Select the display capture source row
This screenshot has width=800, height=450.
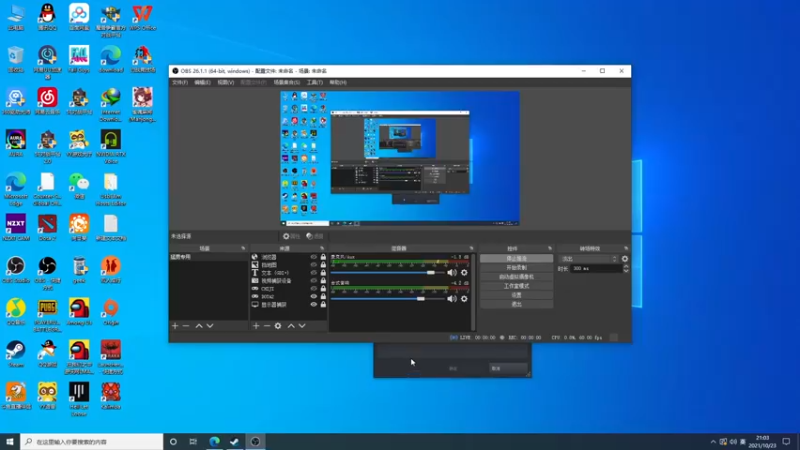tap(288, 305)
